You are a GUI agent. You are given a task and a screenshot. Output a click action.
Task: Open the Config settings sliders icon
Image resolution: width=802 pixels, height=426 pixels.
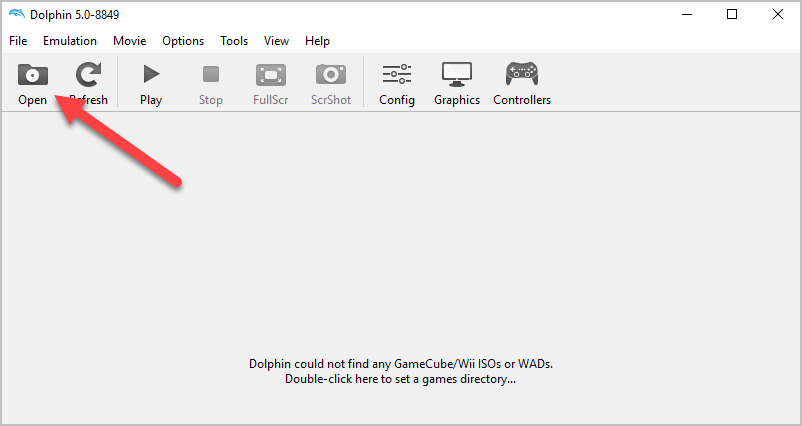(397, 75)
